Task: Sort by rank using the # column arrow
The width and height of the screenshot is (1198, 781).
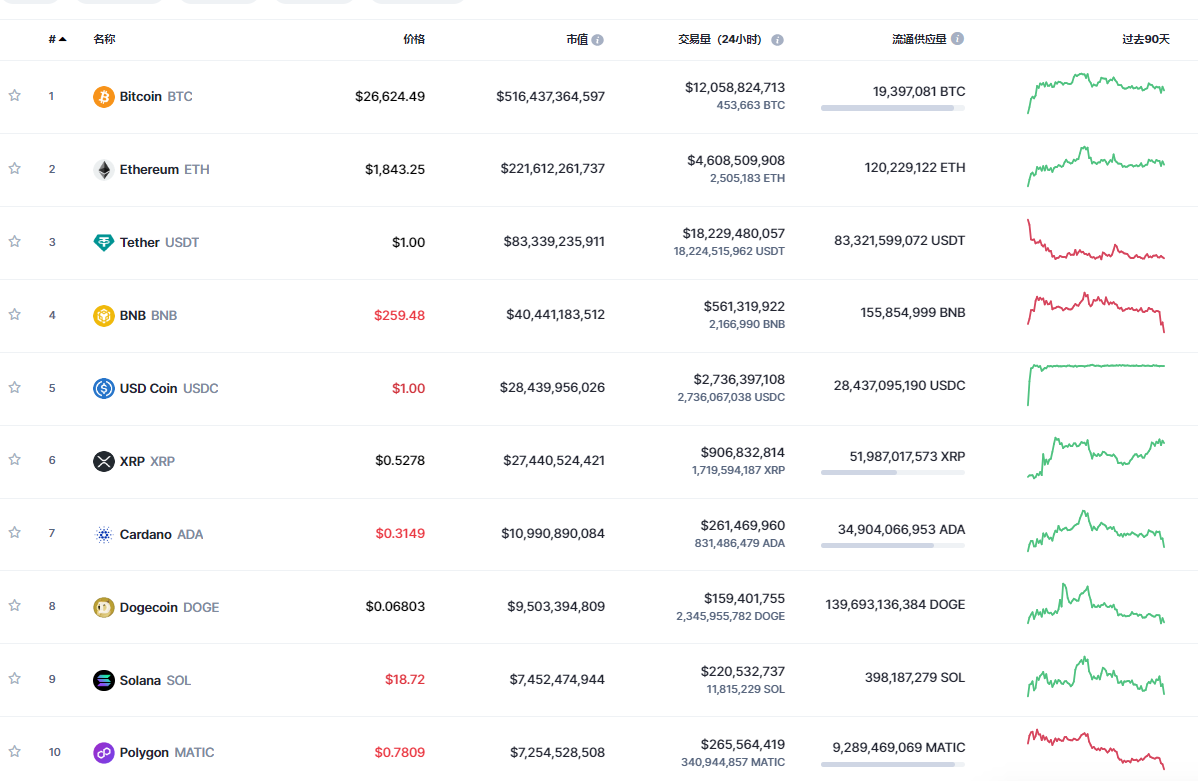Action: [63, 39]
